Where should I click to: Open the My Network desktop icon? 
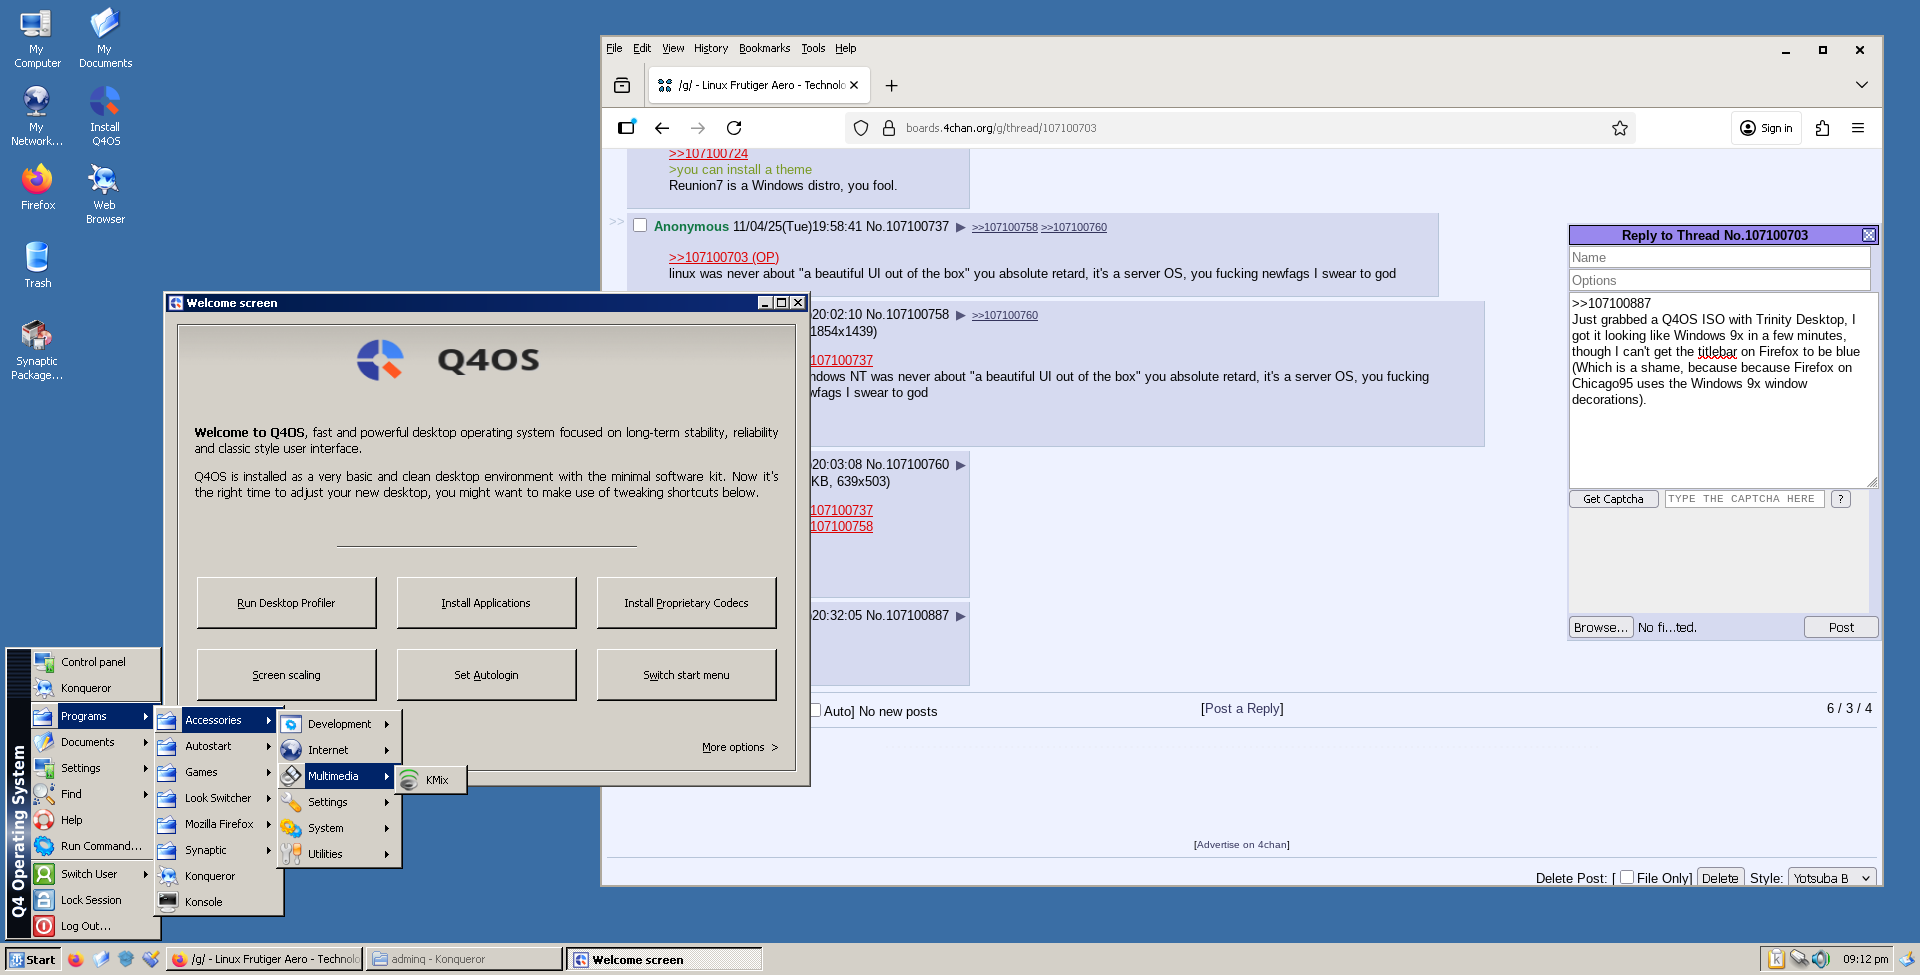[37, 116]
